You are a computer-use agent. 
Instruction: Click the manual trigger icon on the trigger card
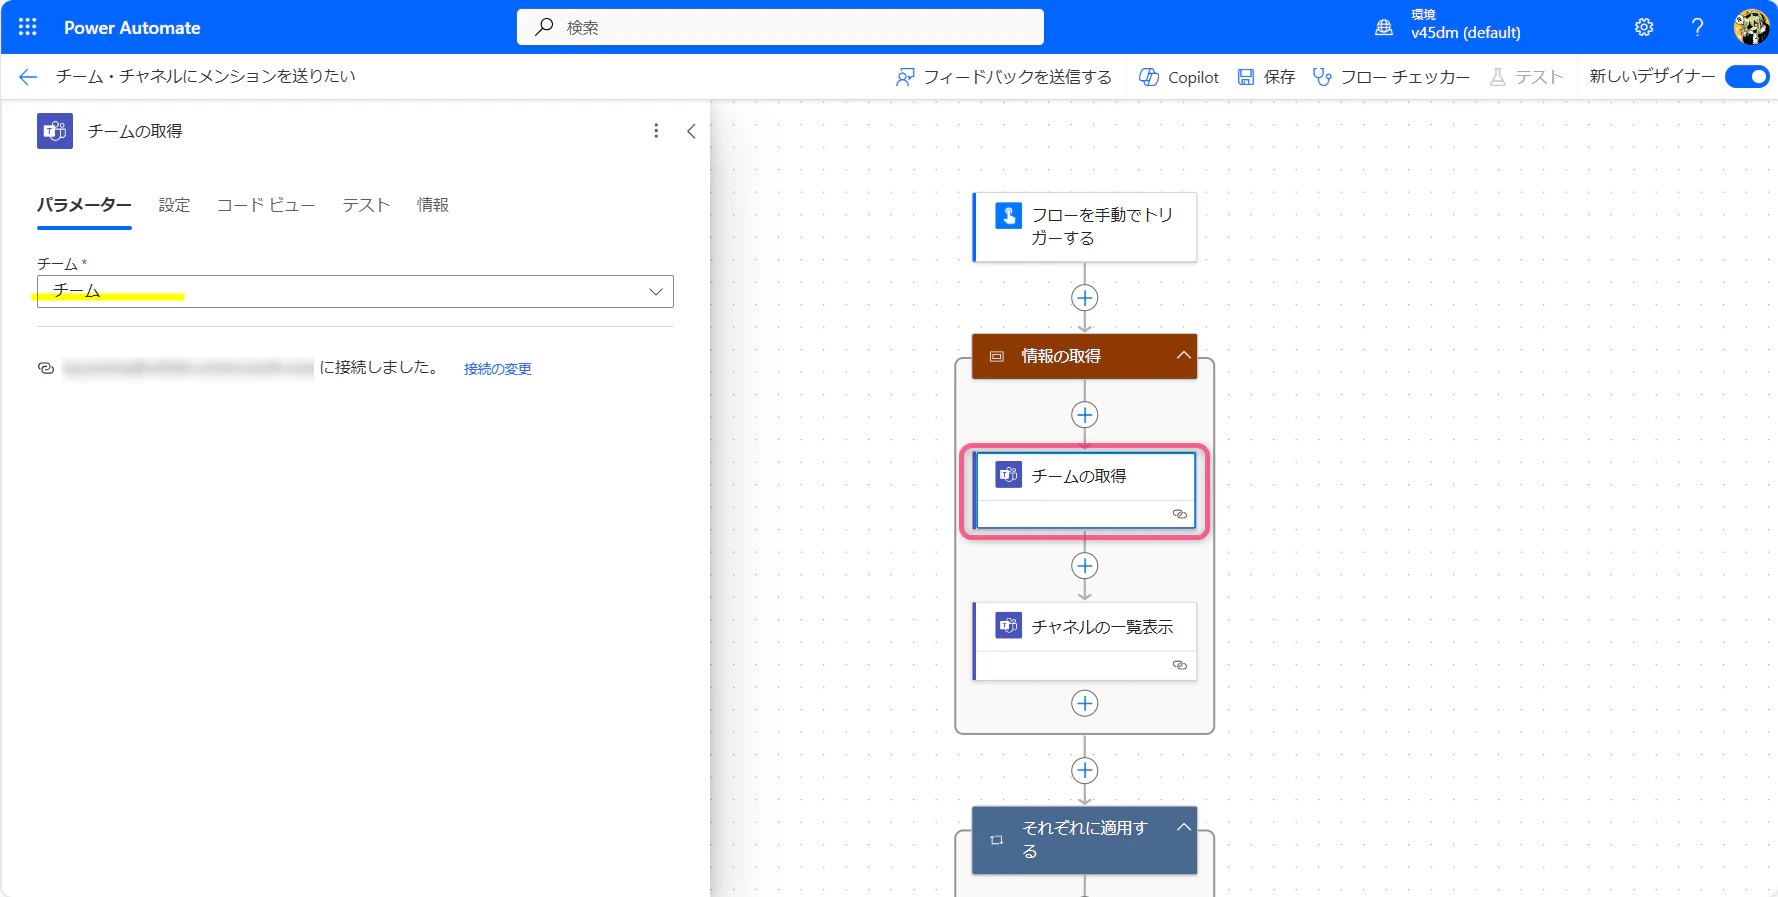(x=1008, y=215)
